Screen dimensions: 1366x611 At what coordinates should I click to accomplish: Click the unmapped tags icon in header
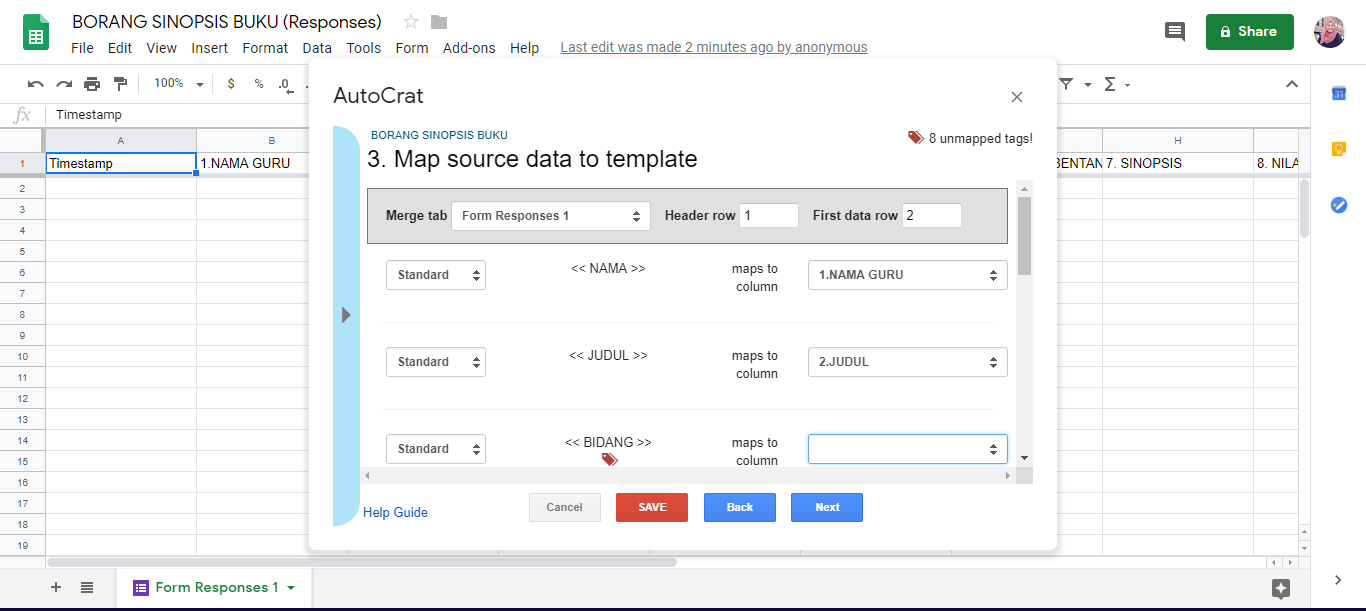[915, 138]
